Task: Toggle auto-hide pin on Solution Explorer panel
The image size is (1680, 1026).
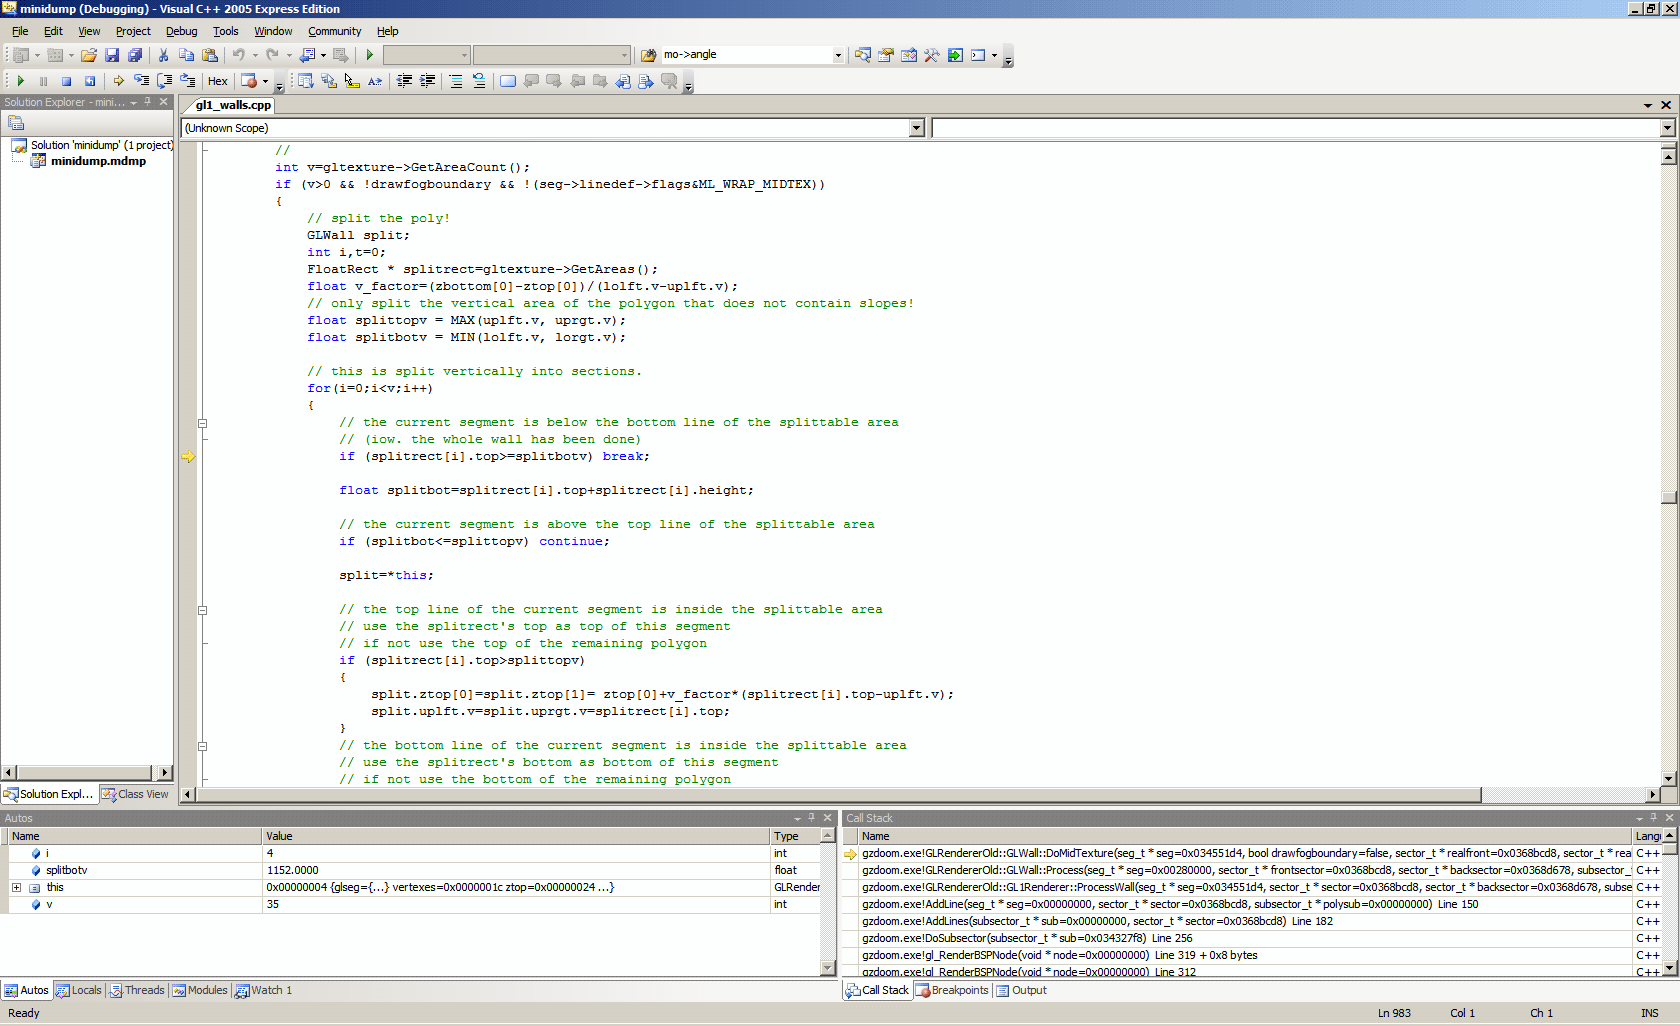Action: coord(148,102)
